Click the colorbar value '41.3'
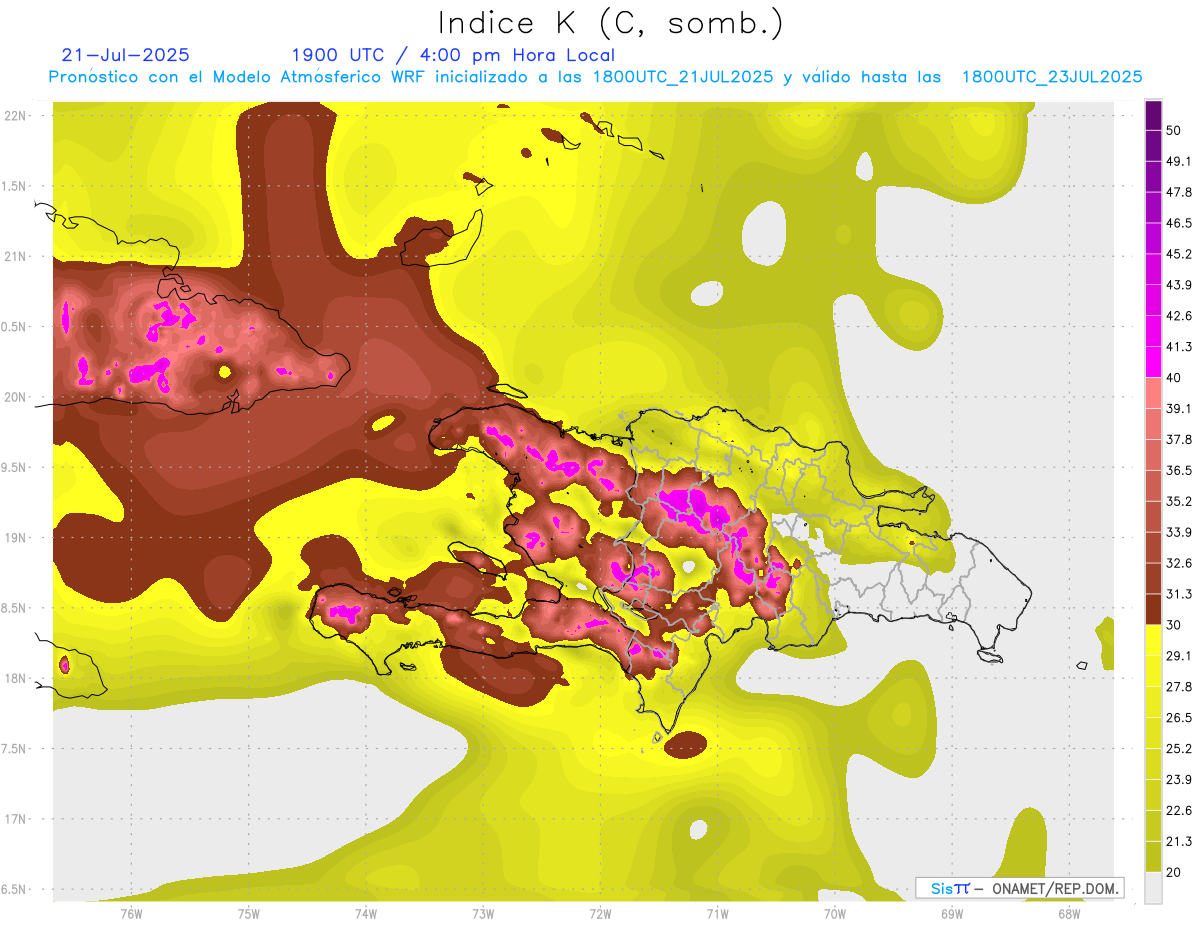Screen dimensions: 1200x927 click(x=1178, y=347)
